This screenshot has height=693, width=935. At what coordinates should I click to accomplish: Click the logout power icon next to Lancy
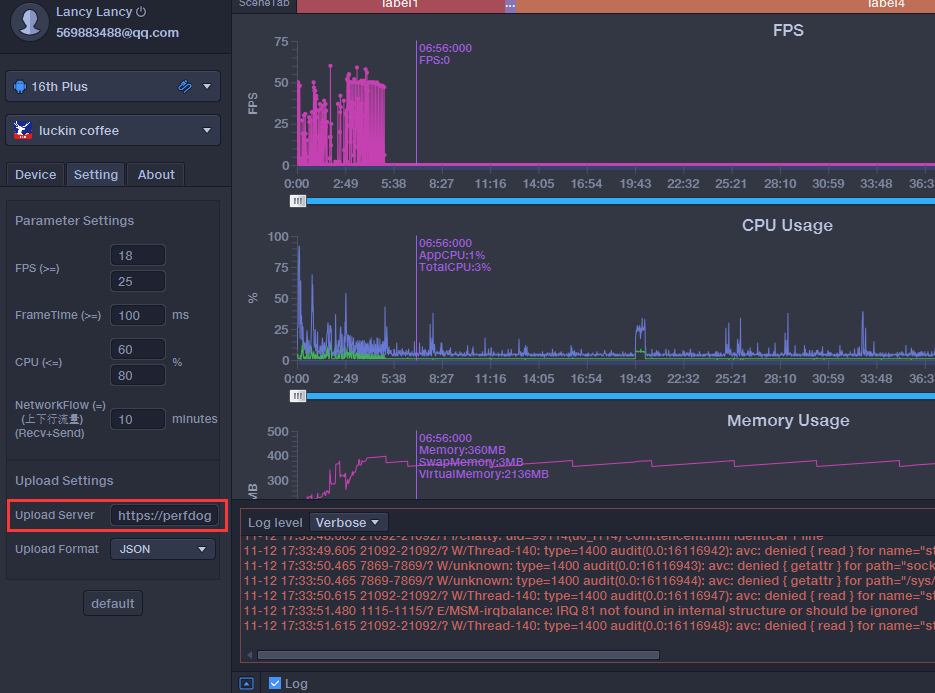141,11
